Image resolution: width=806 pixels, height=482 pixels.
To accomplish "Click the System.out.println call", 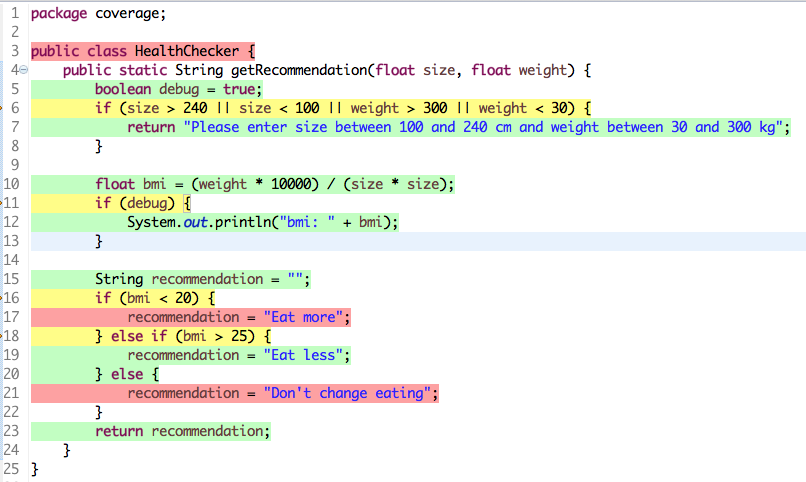I will 263,223.
